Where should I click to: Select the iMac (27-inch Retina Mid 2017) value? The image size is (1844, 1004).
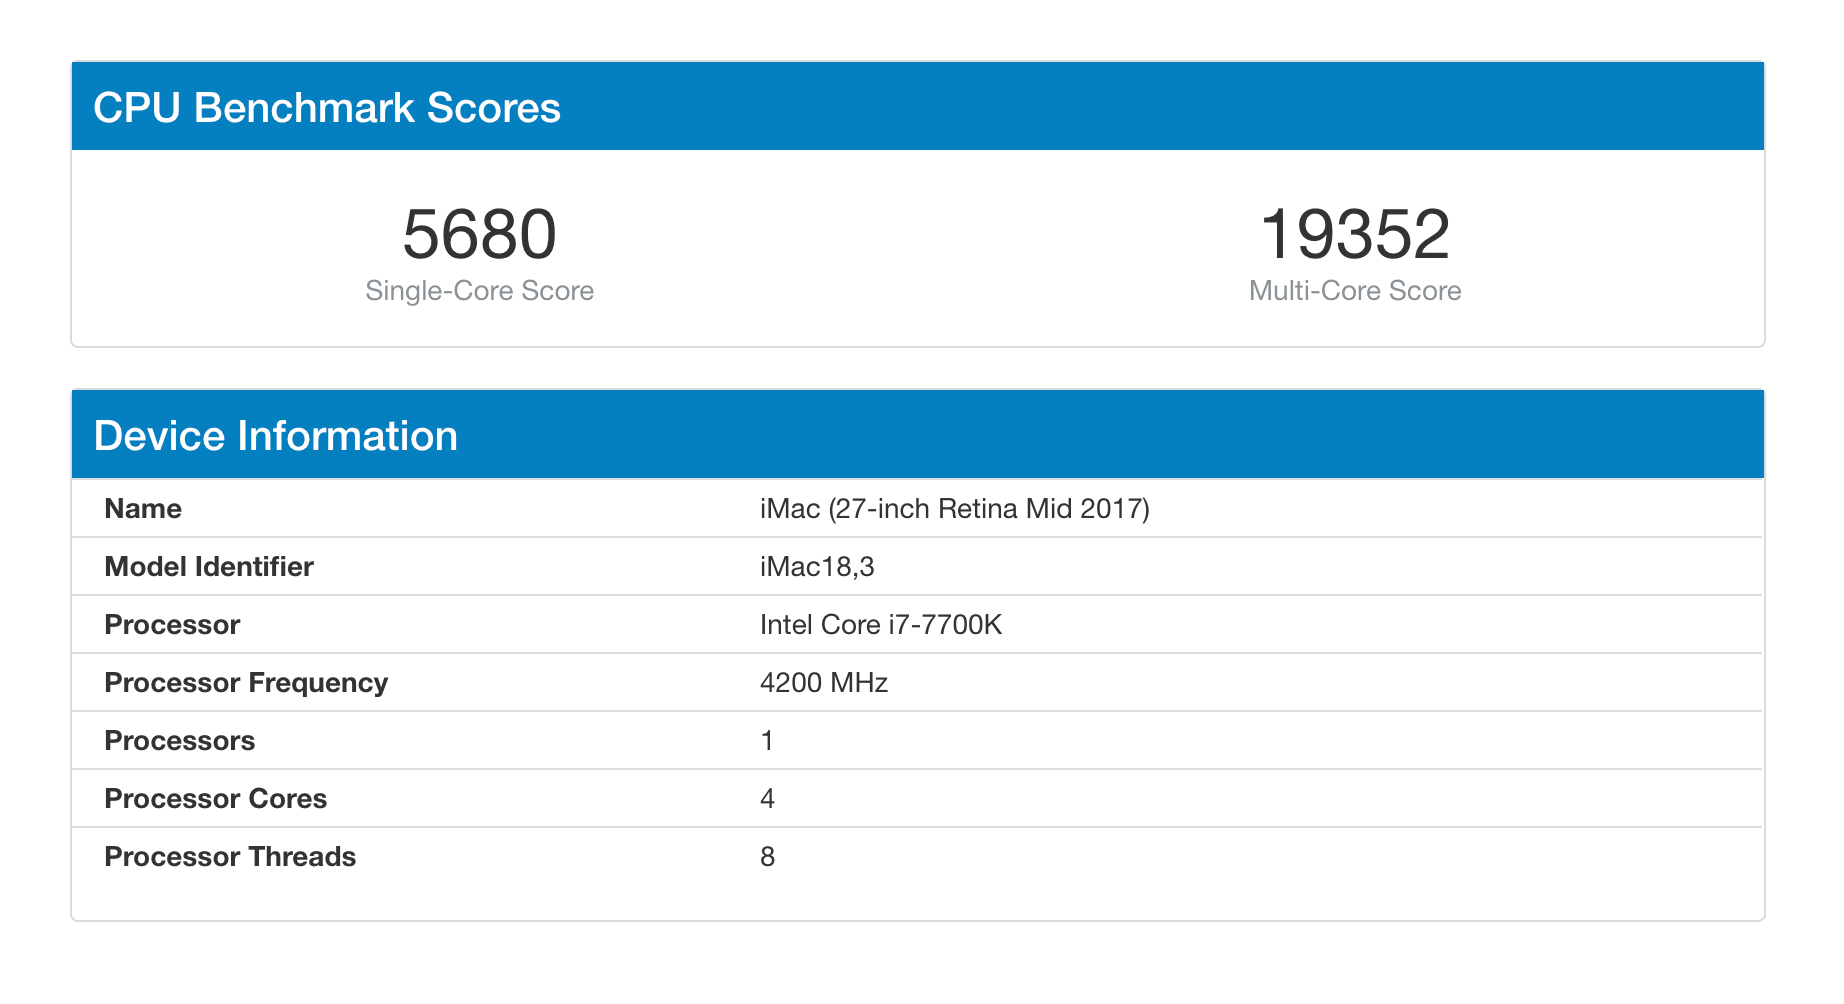point(954,509)
